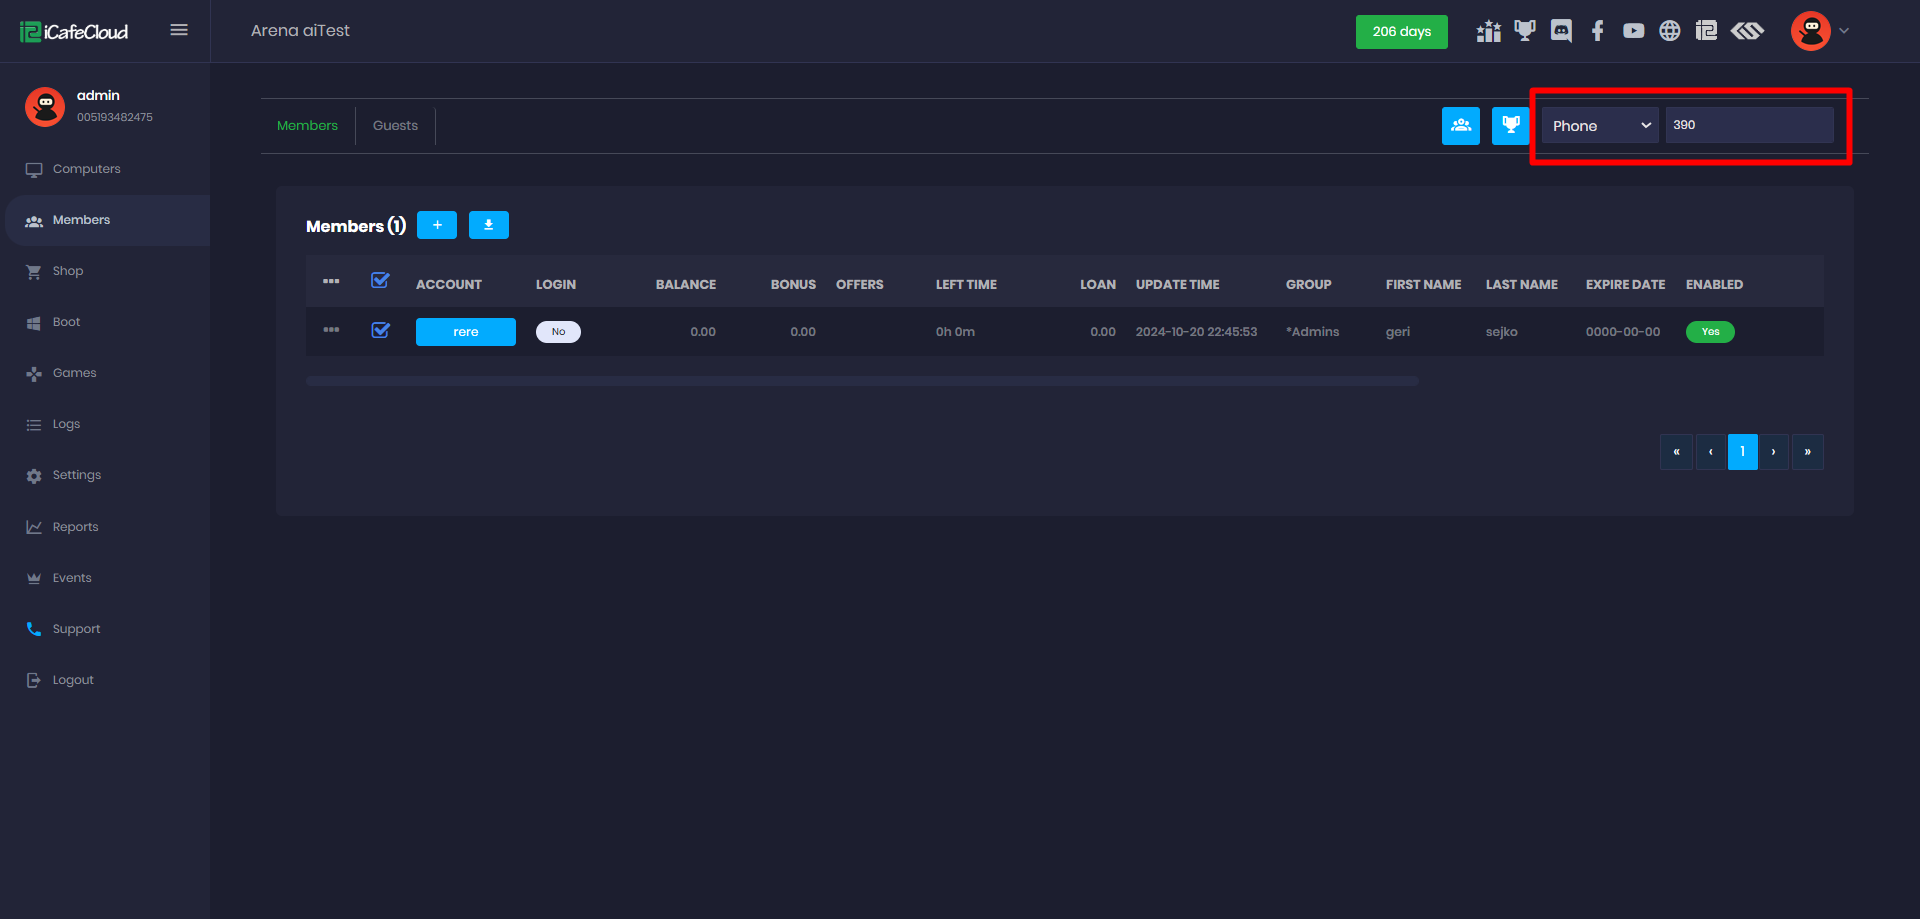
Task: Download members list with export icon
Action: [488, 225]
